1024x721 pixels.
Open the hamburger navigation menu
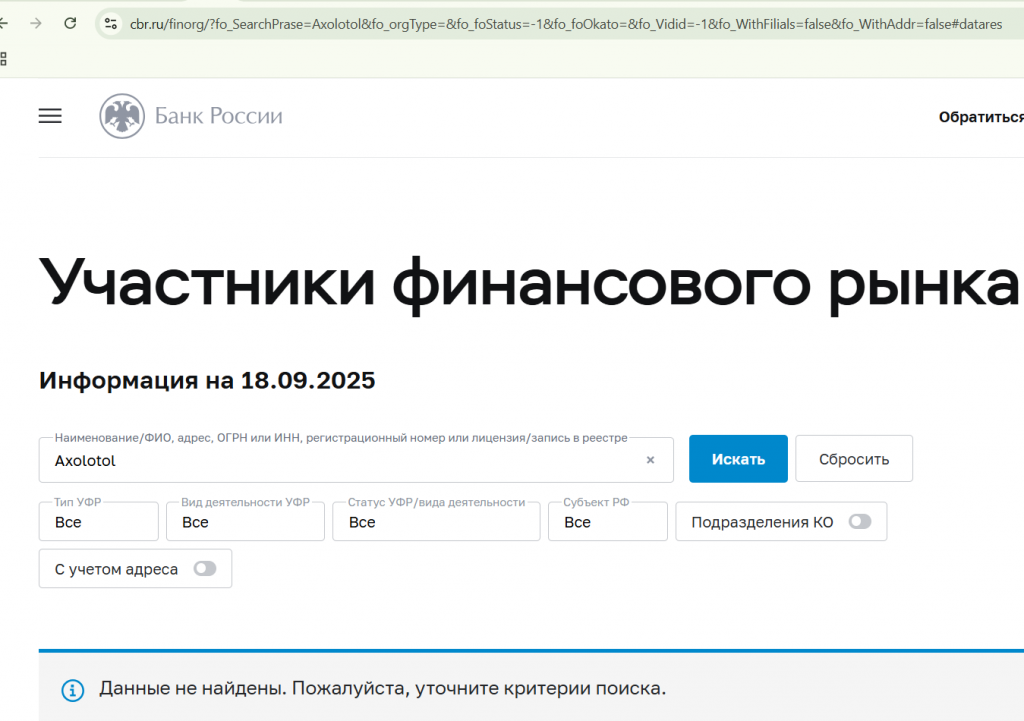(x=50, y=116)
